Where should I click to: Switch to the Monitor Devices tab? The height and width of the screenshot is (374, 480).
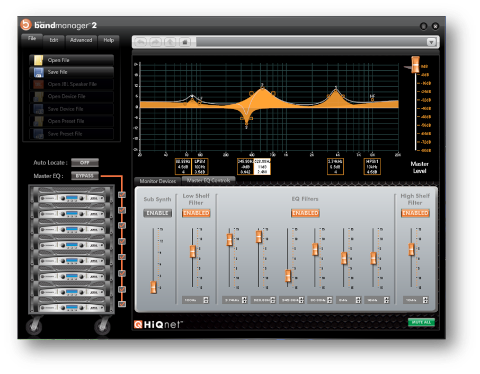click(x=158, y=181)
